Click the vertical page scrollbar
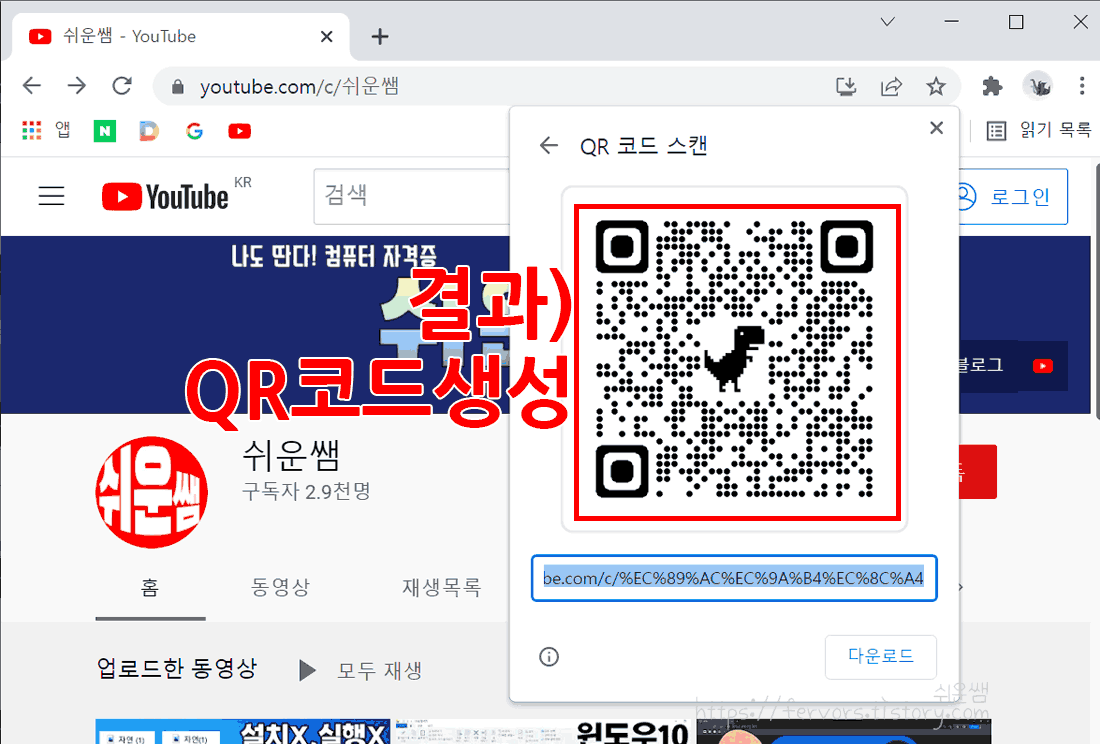 click(x=1096, y=291)
